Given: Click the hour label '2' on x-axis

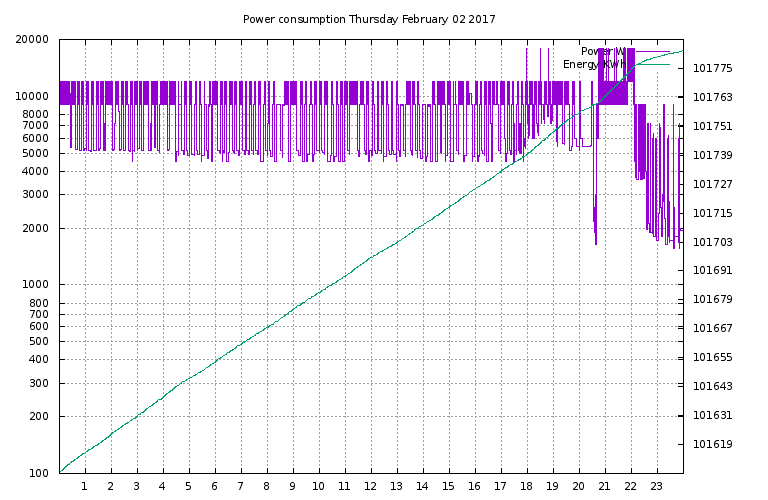Looking at the screenshot, I should [111, 486].
